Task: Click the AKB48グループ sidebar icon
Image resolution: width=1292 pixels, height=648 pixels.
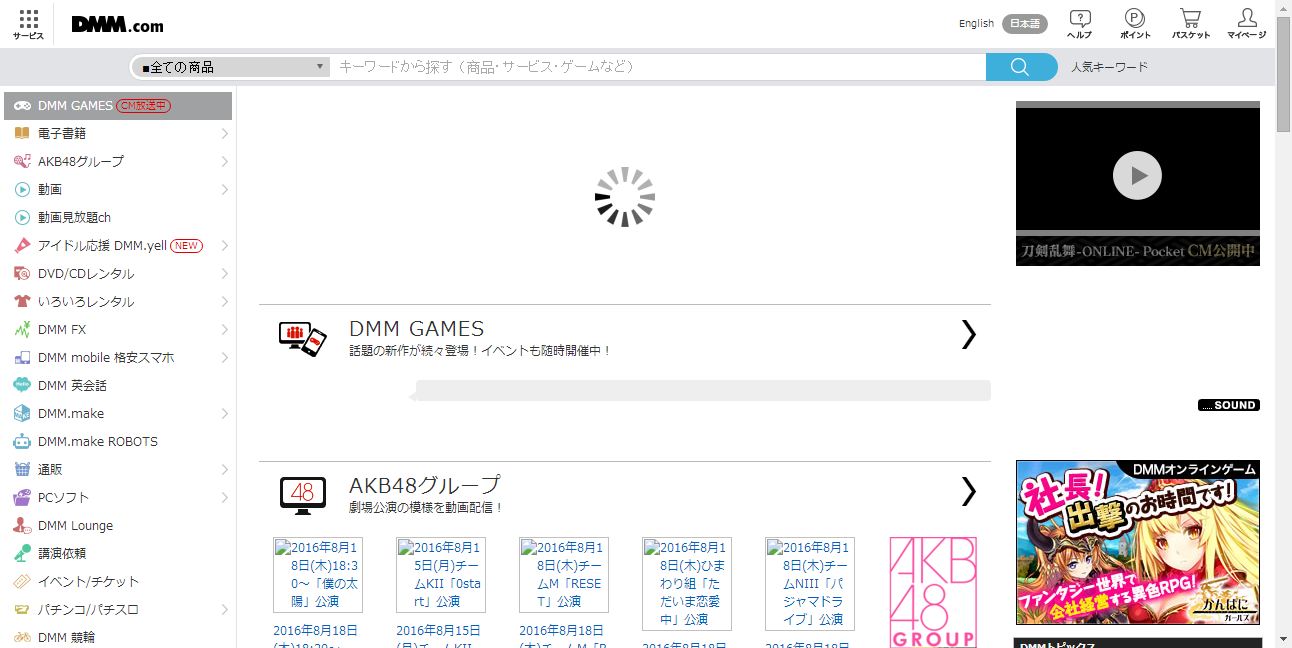Action: click(22, 161)
